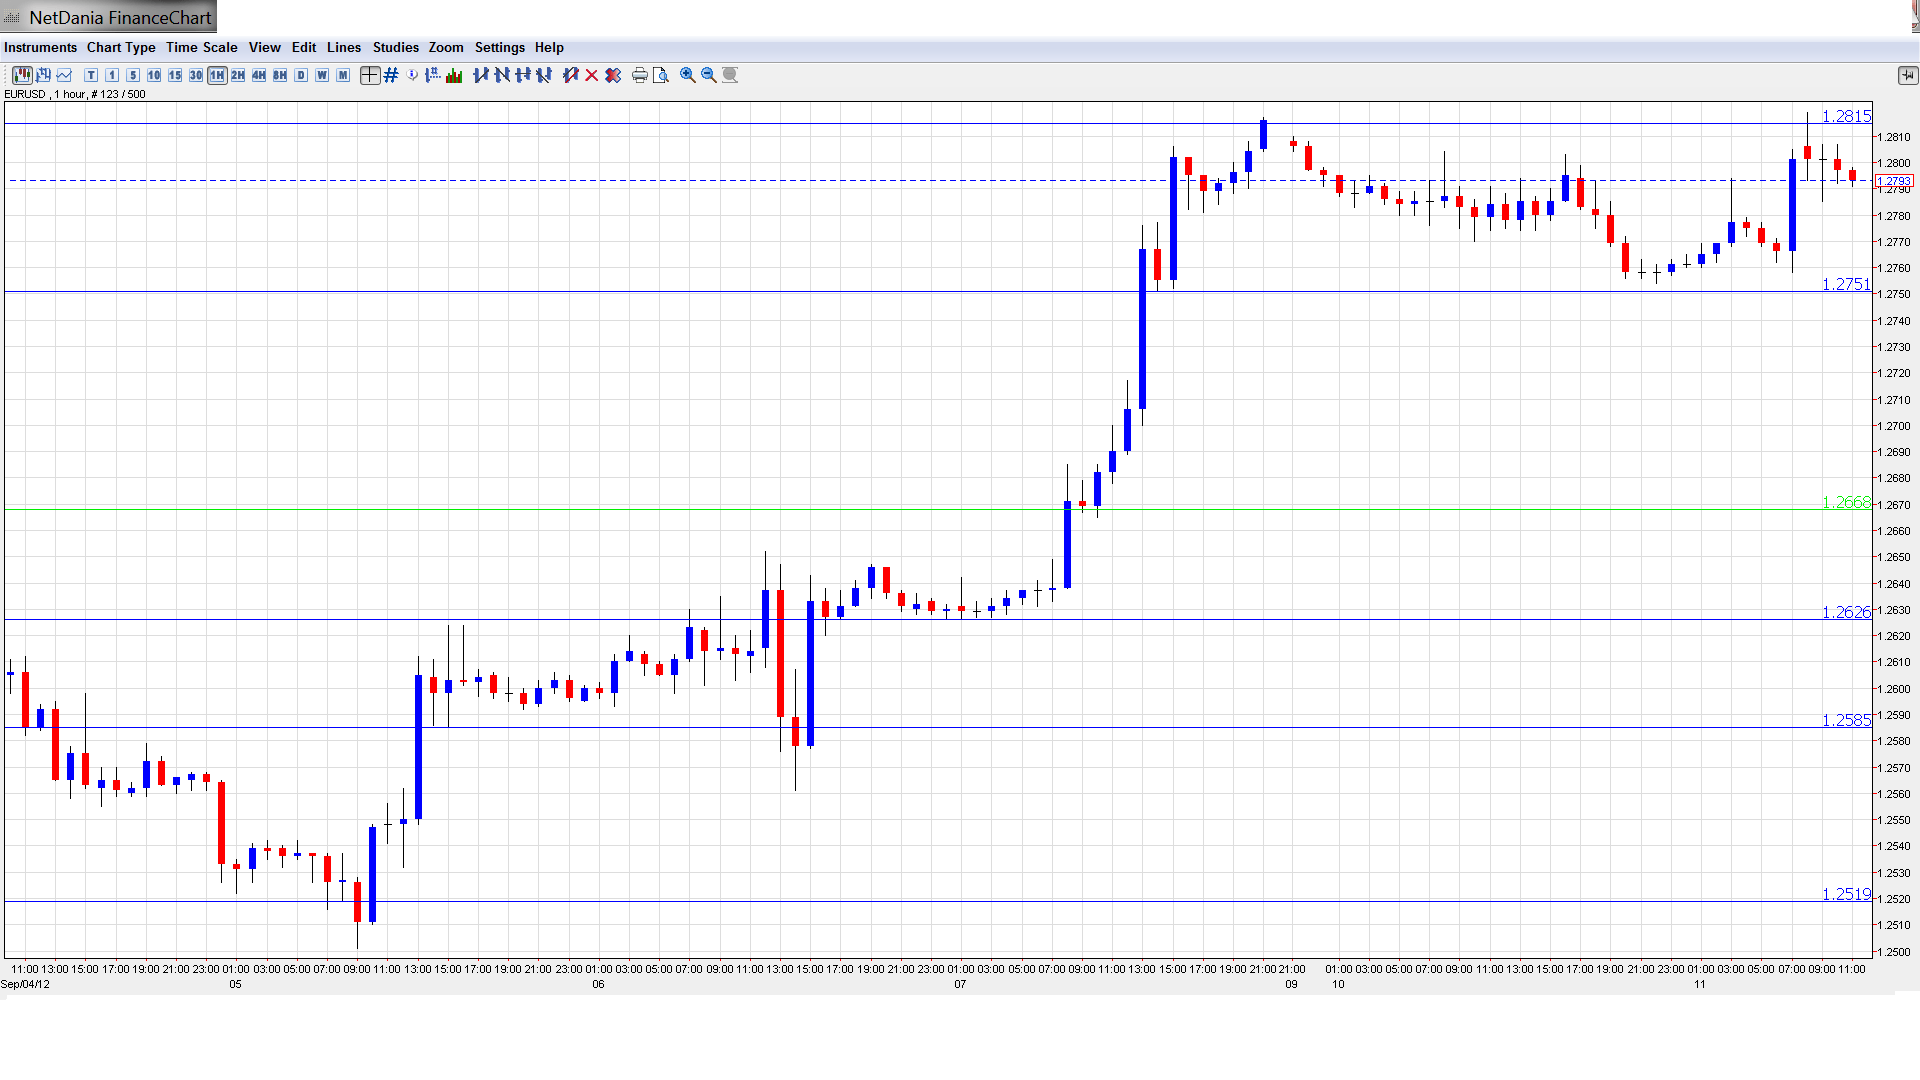Click the print chart icon
The height and width of the screenshot is (1080, 1920).
[639, 75]
